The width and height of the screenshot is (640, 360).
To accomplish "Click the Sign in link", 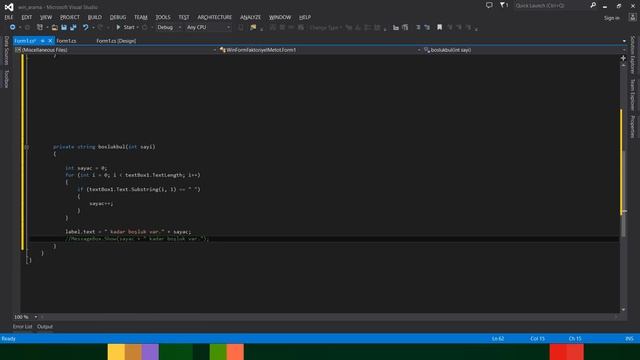I will (611, 18).
